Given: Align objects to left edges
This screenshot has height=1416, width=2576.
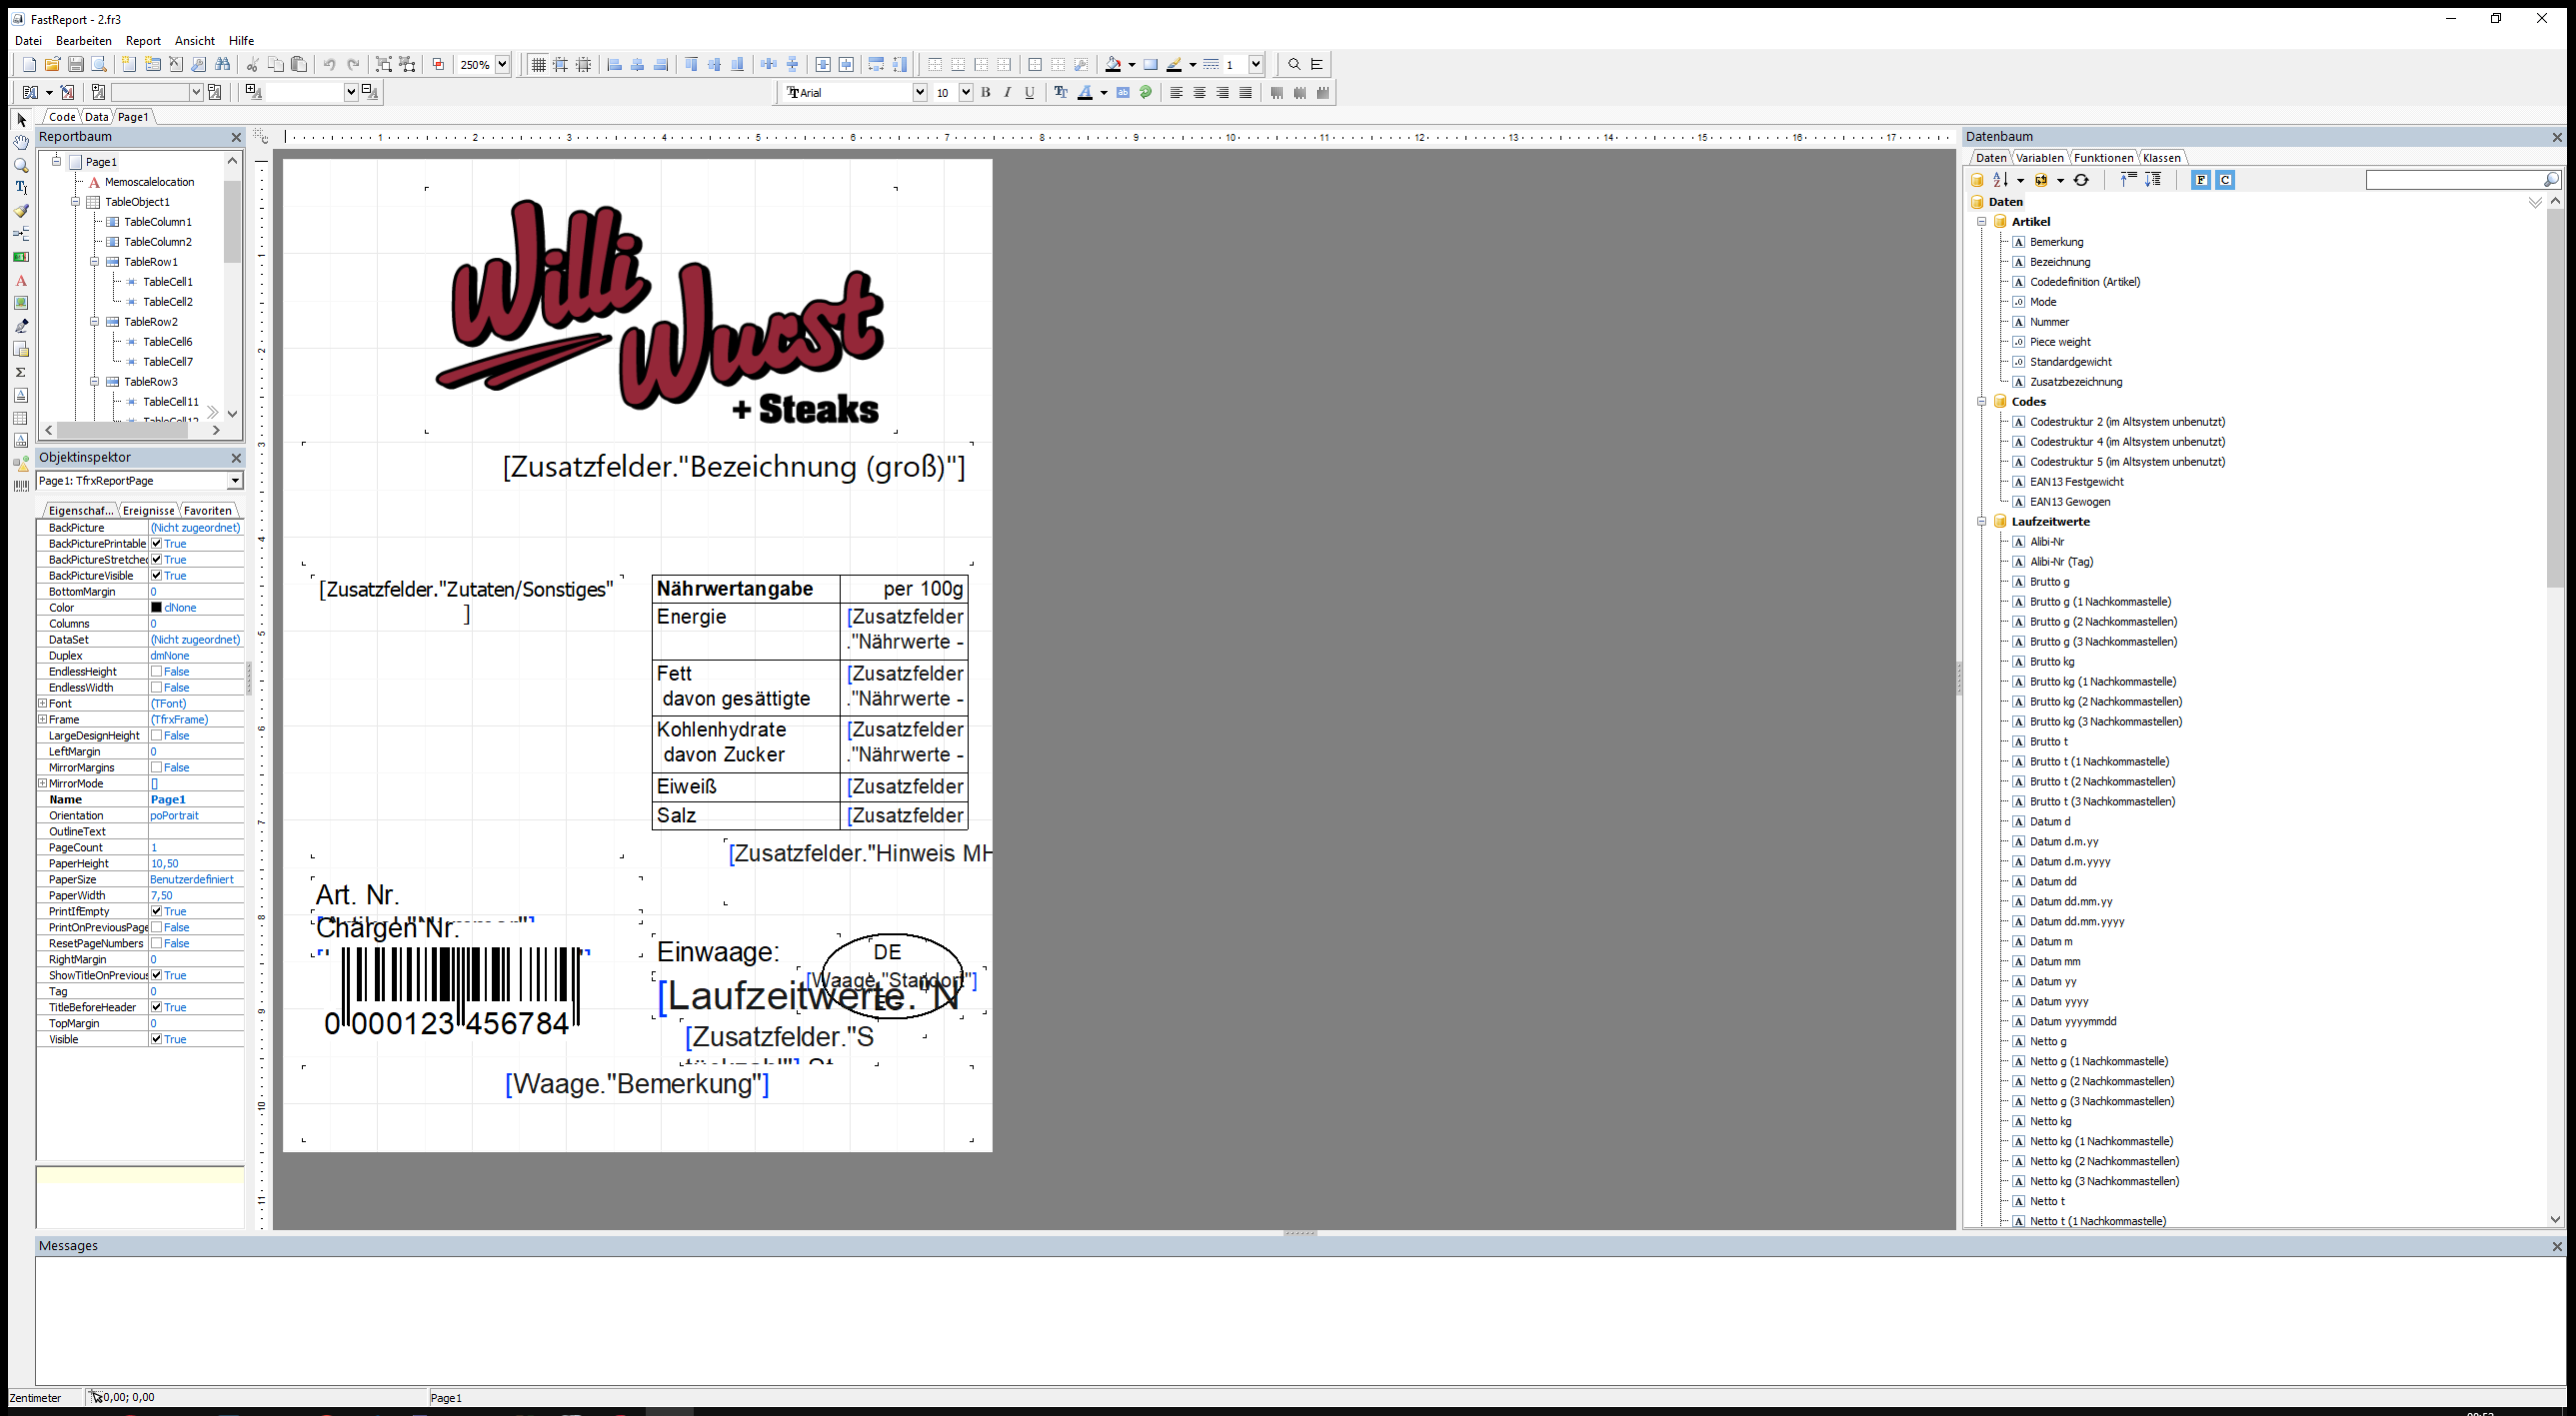Looking at the screenshot, I should pos(615,64).
